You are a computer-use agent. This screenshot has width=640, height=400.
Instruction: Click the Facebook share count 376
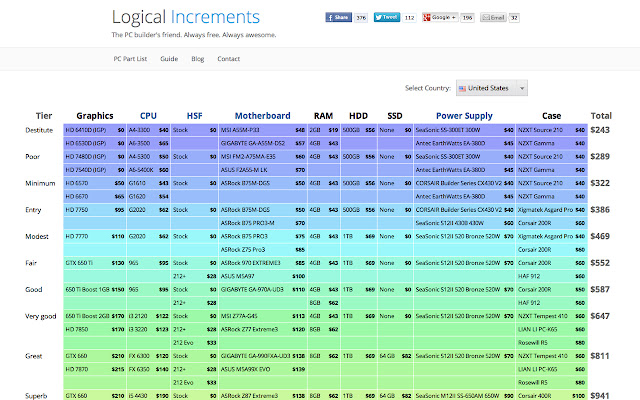[361, 18]
